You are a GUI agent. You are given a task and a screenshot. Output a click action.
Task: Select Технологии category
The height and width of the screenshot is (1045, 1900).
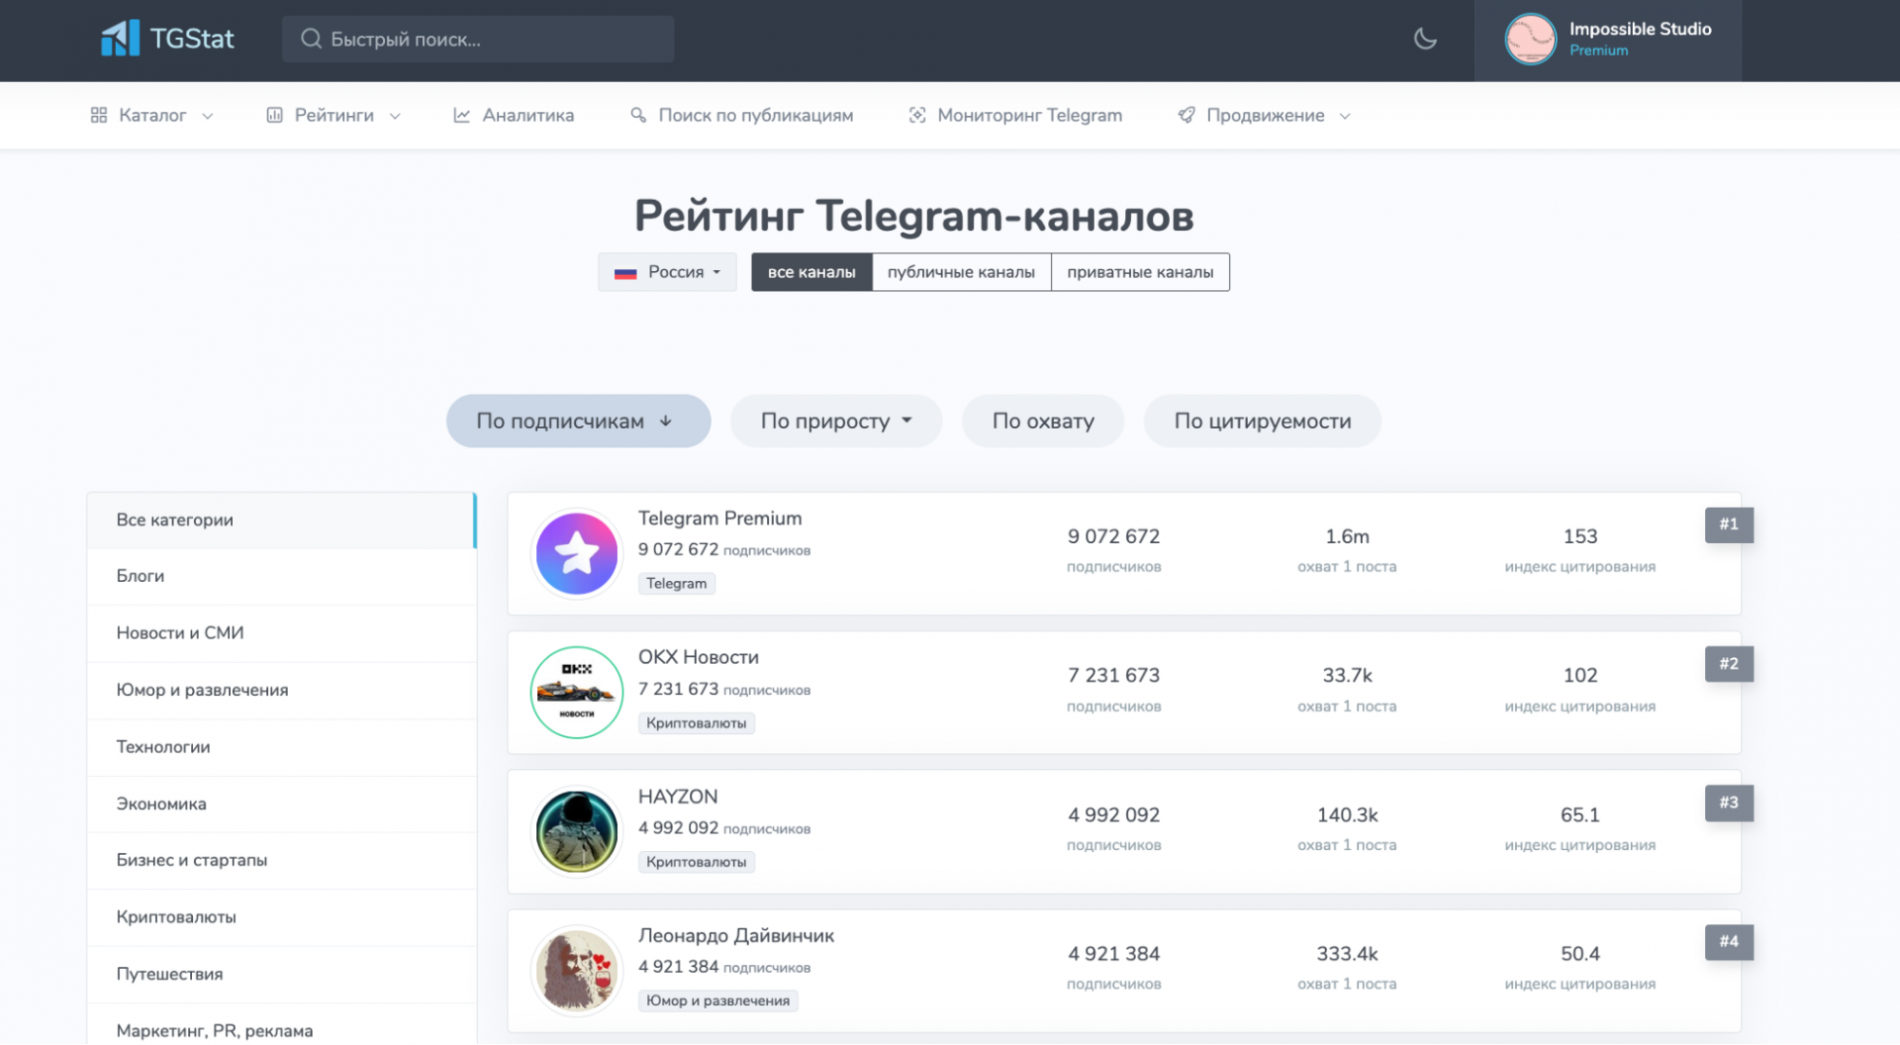pyautogui.click(x=281, y=747)
